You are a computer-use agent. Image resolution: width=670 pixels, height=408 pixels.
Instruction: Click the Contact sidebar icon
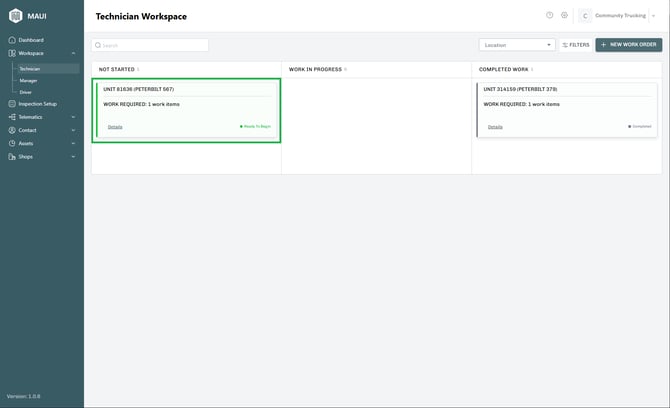(x=12, y=130)
